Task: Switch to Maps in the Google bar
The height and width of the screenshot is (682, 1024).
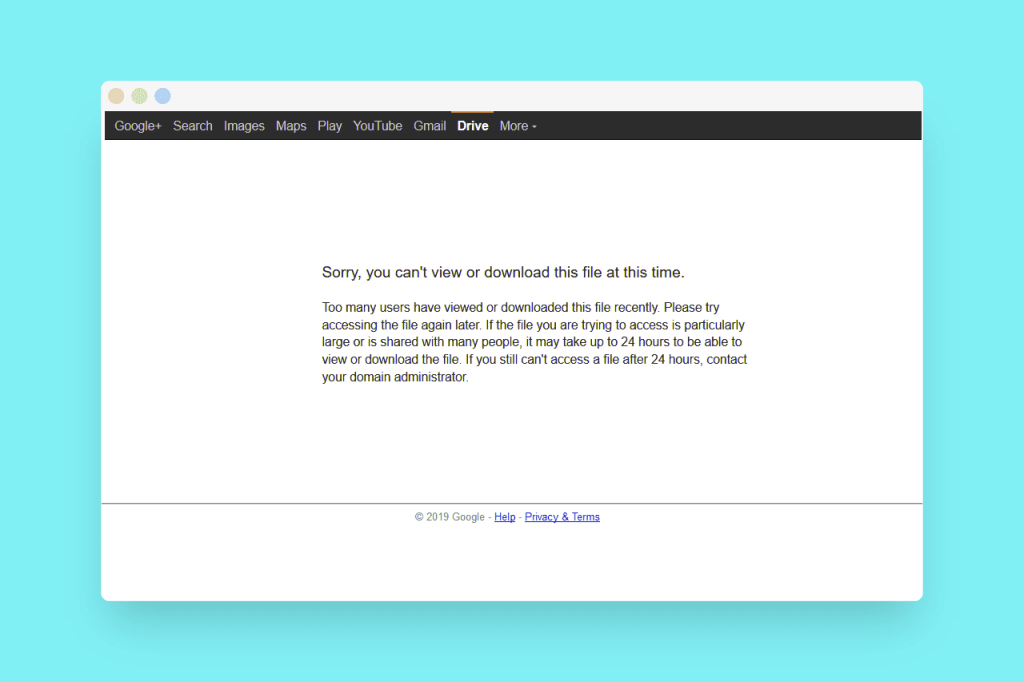Action: pyautogui.click(x=291, y=126)
